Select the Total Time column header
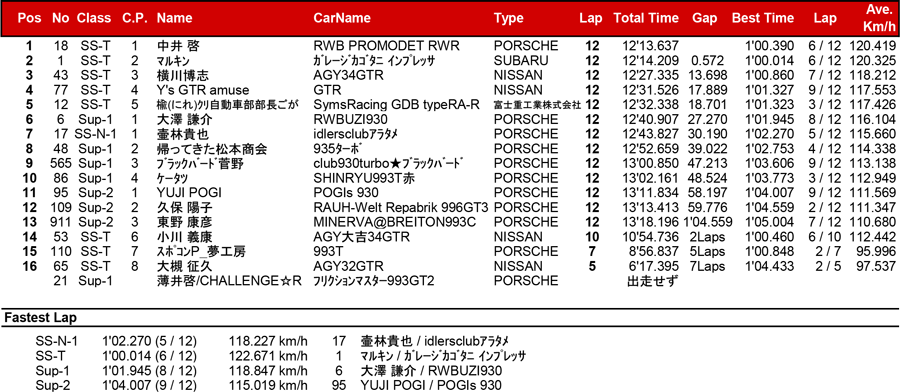900x392 pixels. coord(646,18)
